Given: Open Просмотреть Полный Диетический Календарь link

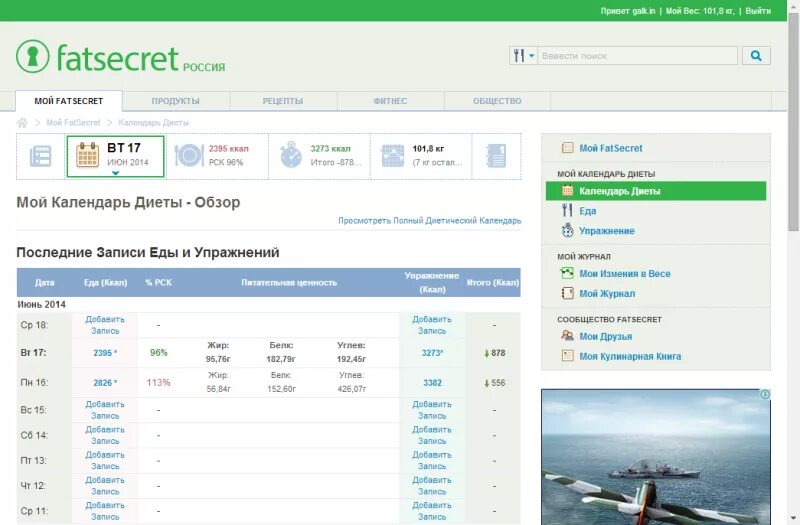Looking at the screenshot, I should click(x=430, y=220).
